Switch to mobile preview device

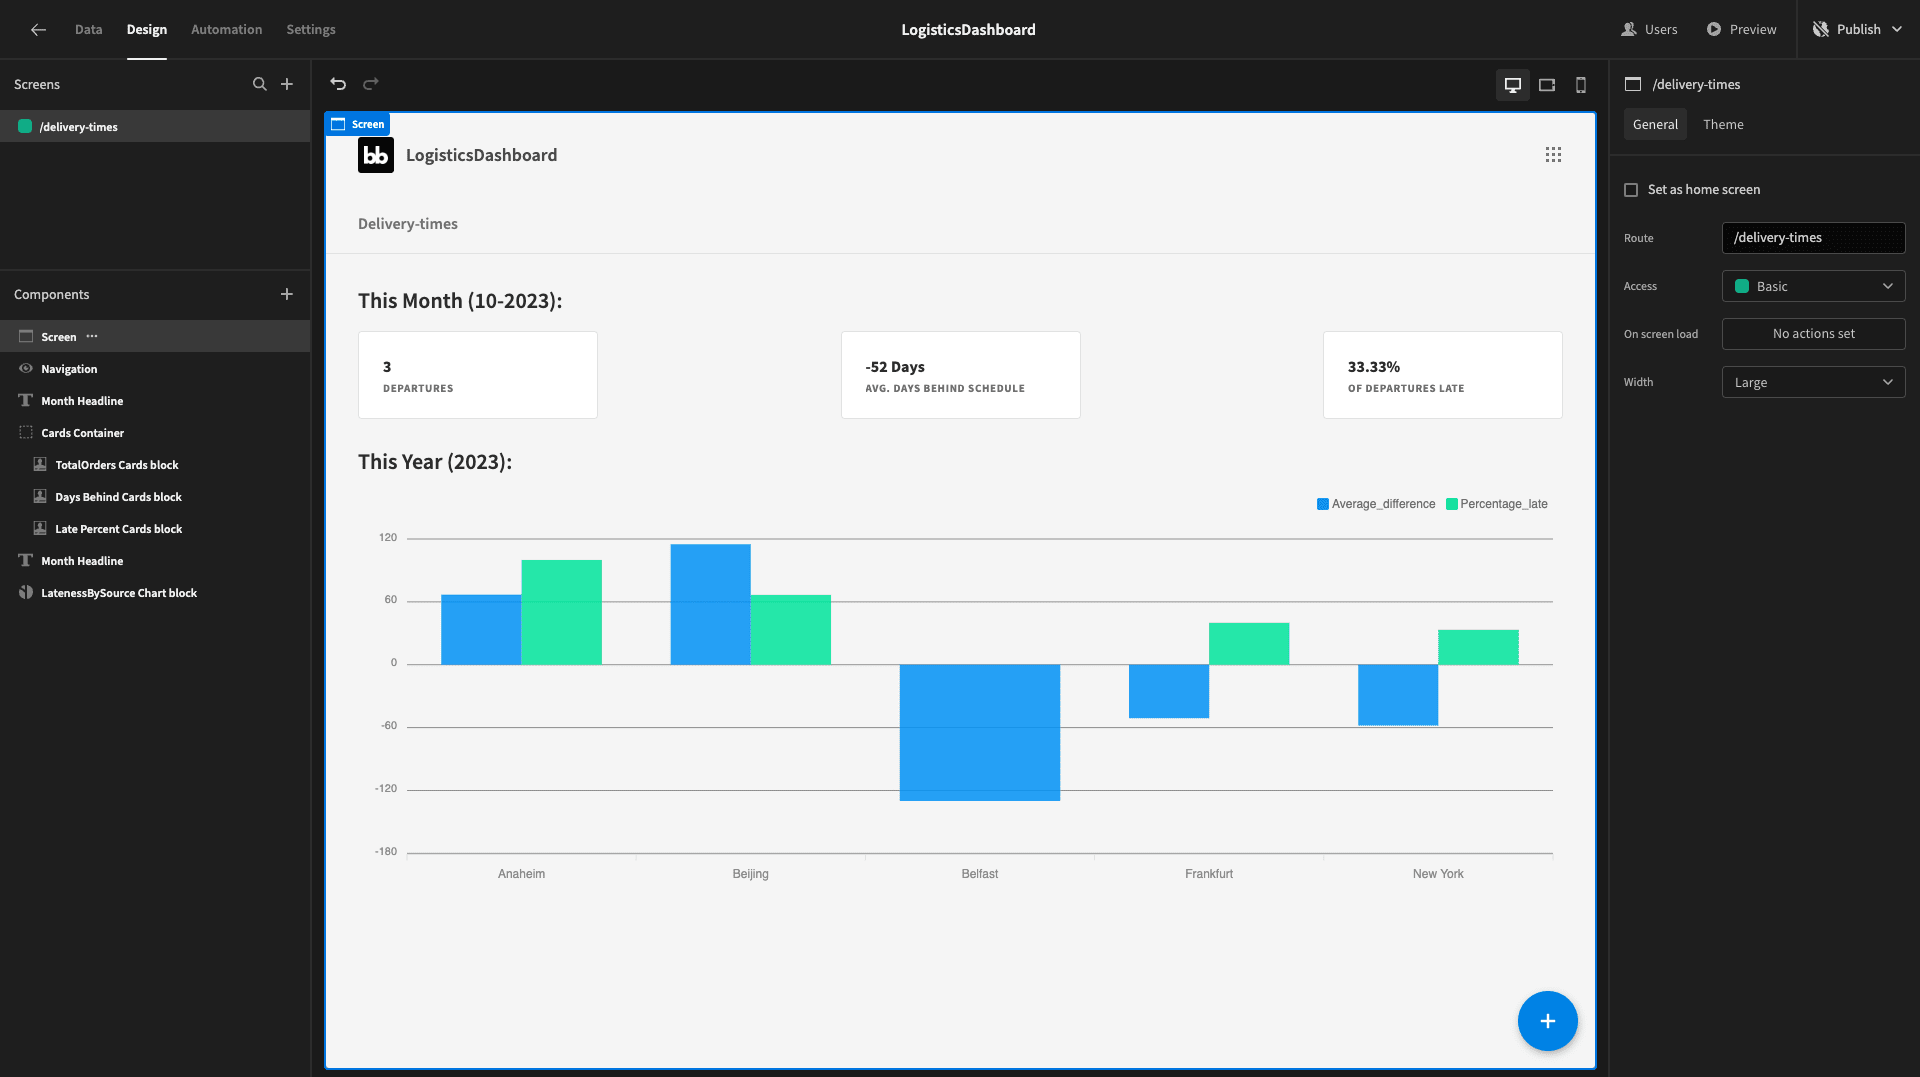[1581, 85]
